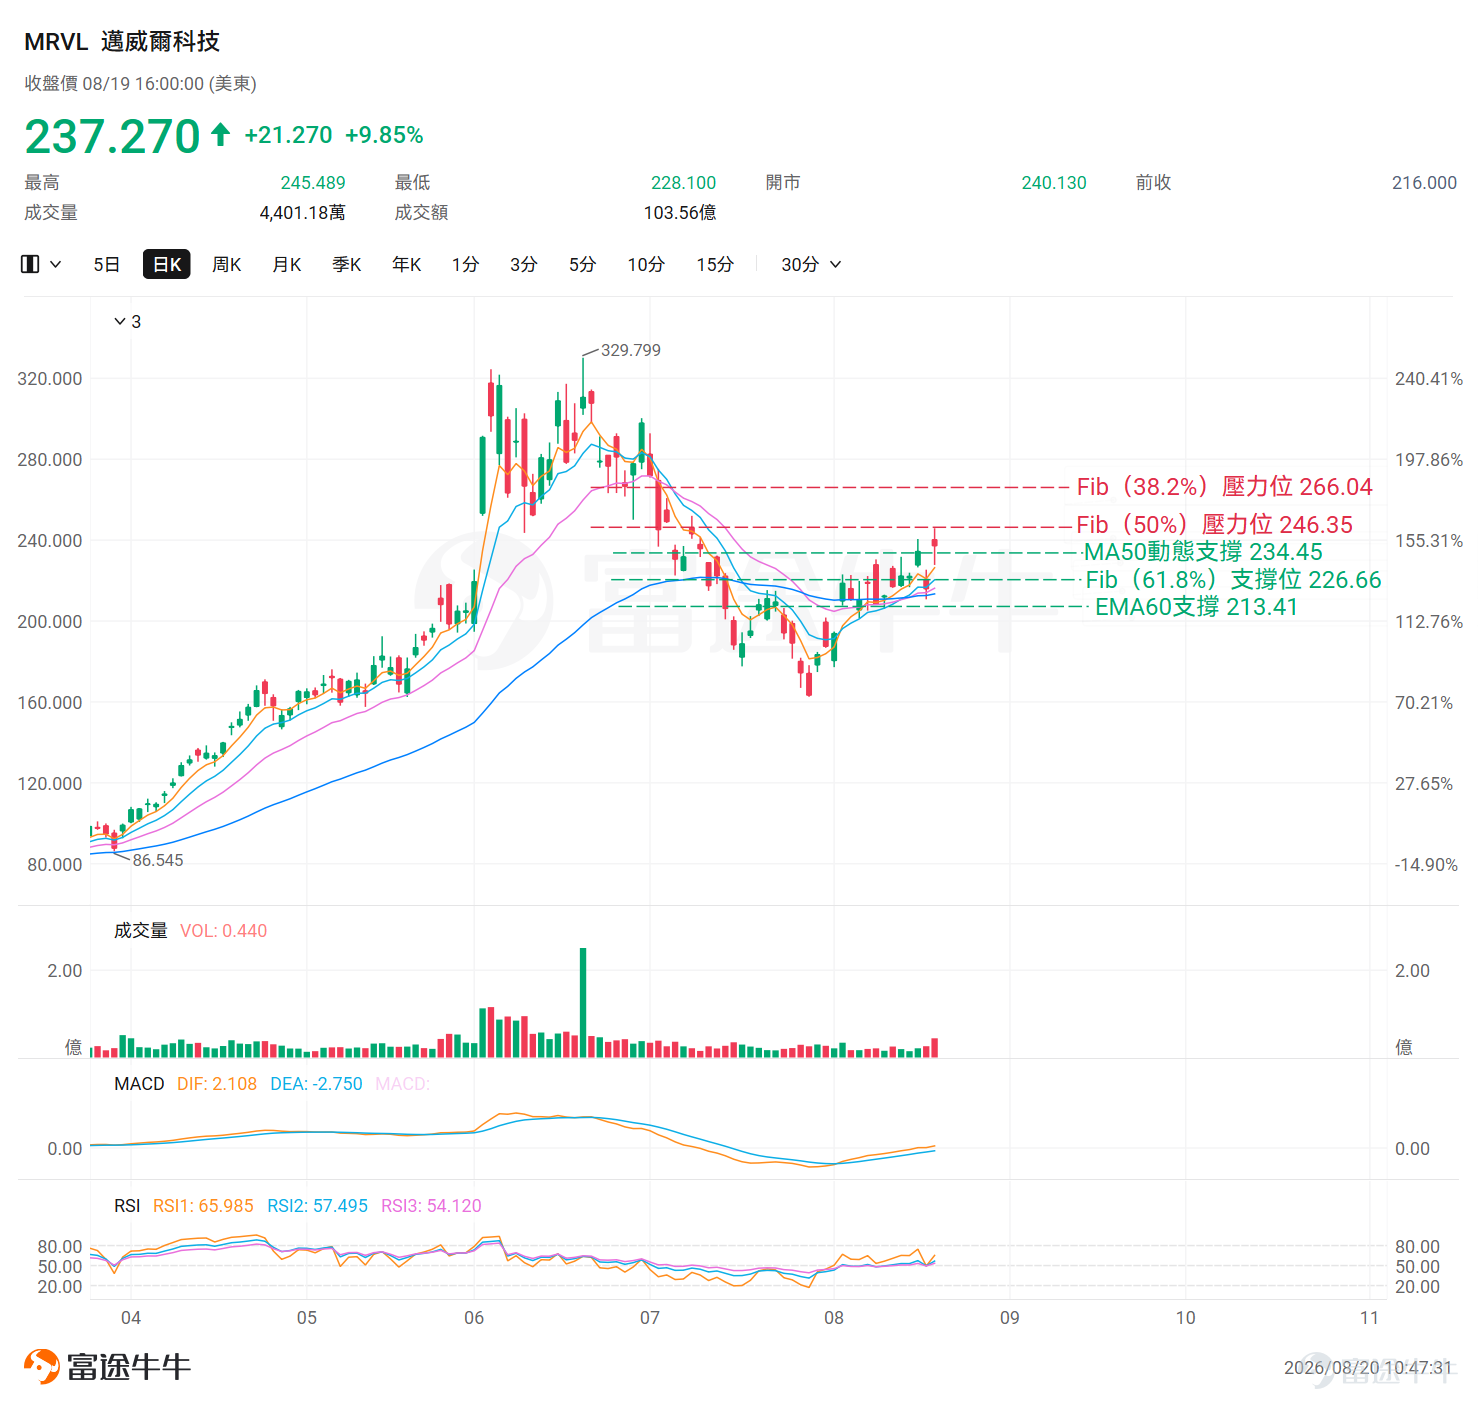Open the chart layout selector icon
This screenshot has height=1407, width=1478.
[30, 264]
